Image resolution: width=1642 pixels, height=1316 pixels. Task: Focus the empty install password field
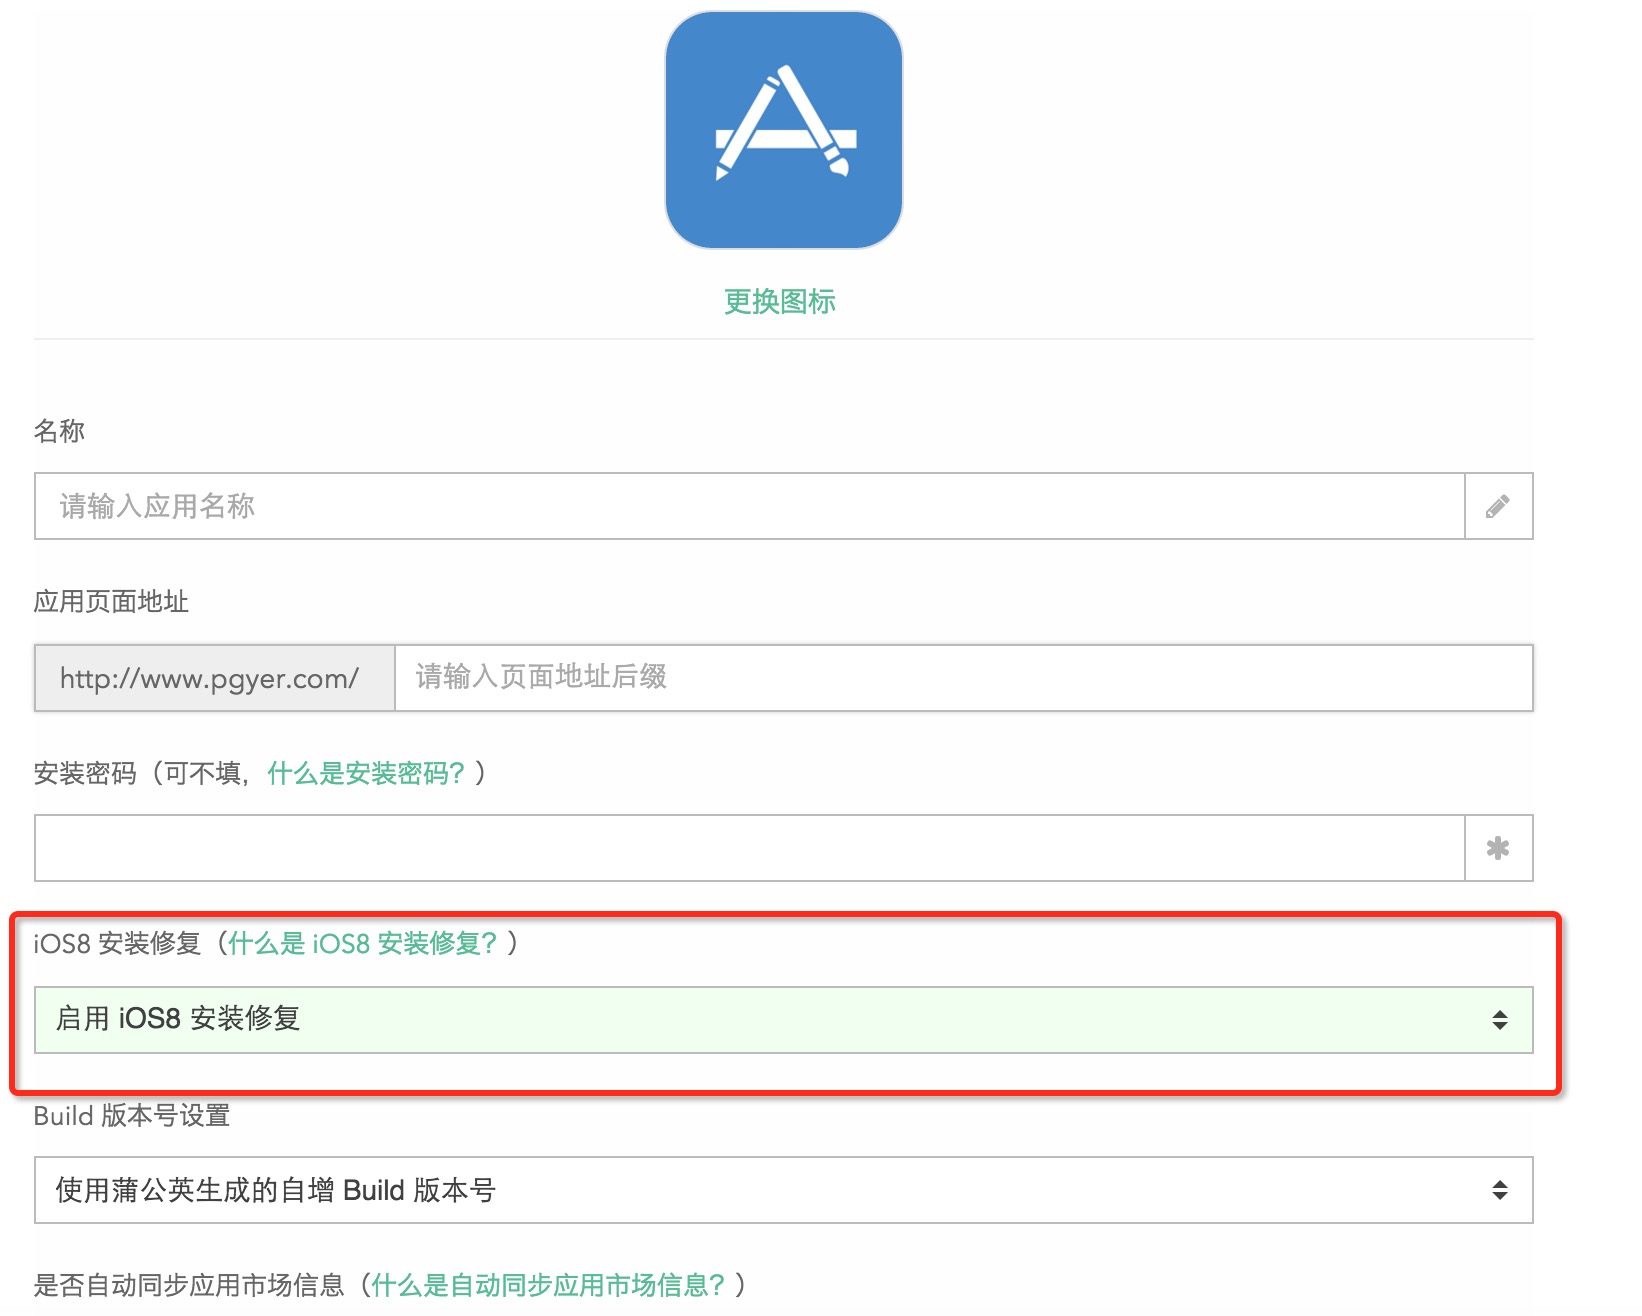coord(749,848)
